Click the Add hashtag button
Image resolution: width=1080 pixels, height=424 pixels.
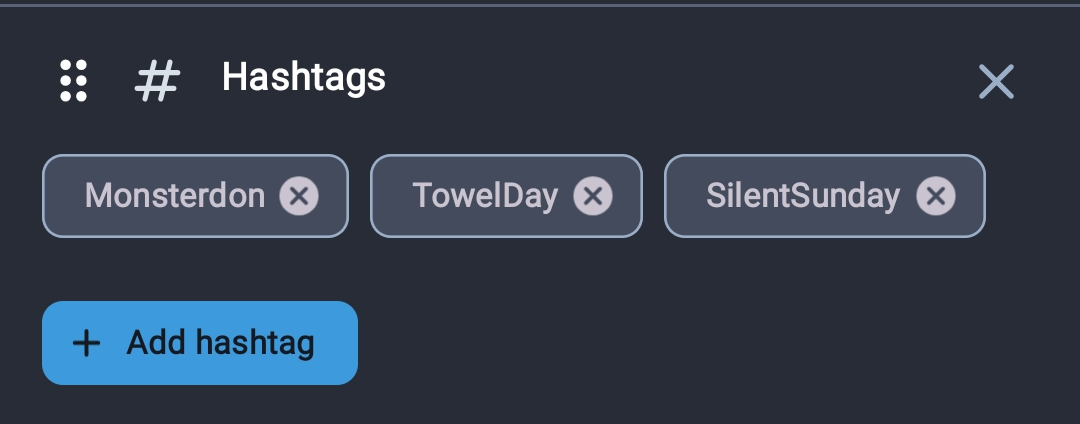coord(200,343)
